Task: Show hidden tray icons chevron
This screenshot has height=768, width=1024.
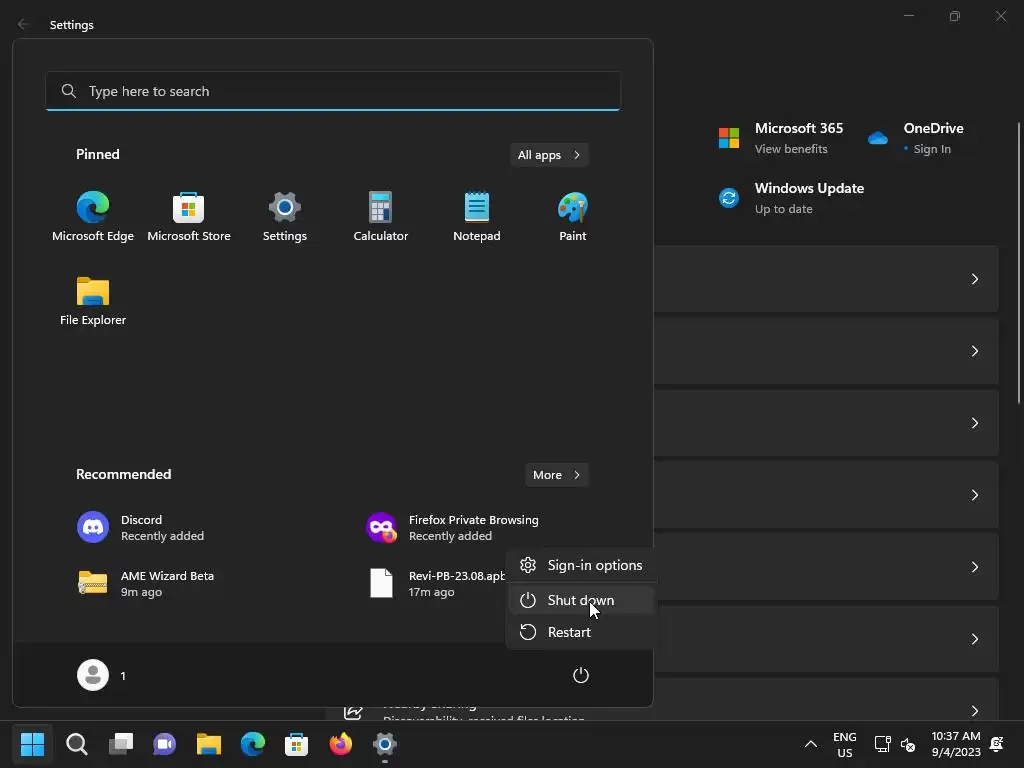Action: (x=810, y=744)
